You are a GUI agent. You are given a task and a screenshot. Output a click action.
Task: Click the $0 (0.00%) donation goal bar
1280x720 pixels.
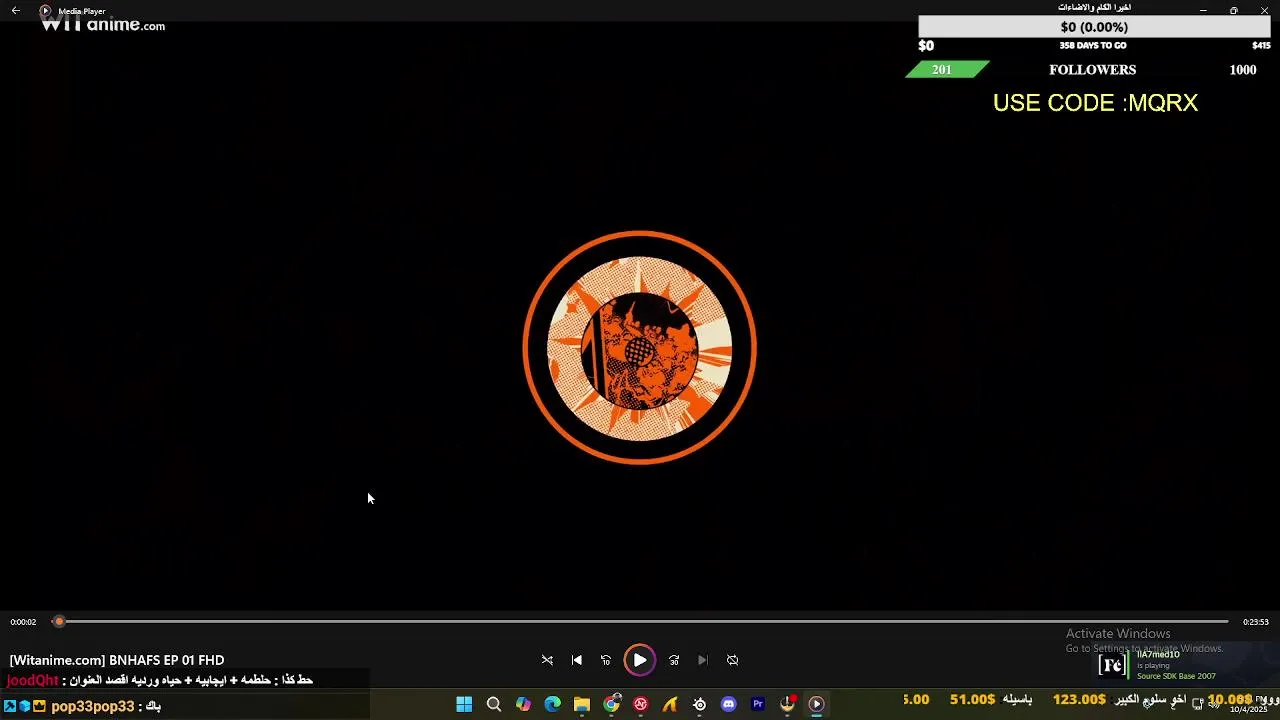point(1094,27)
